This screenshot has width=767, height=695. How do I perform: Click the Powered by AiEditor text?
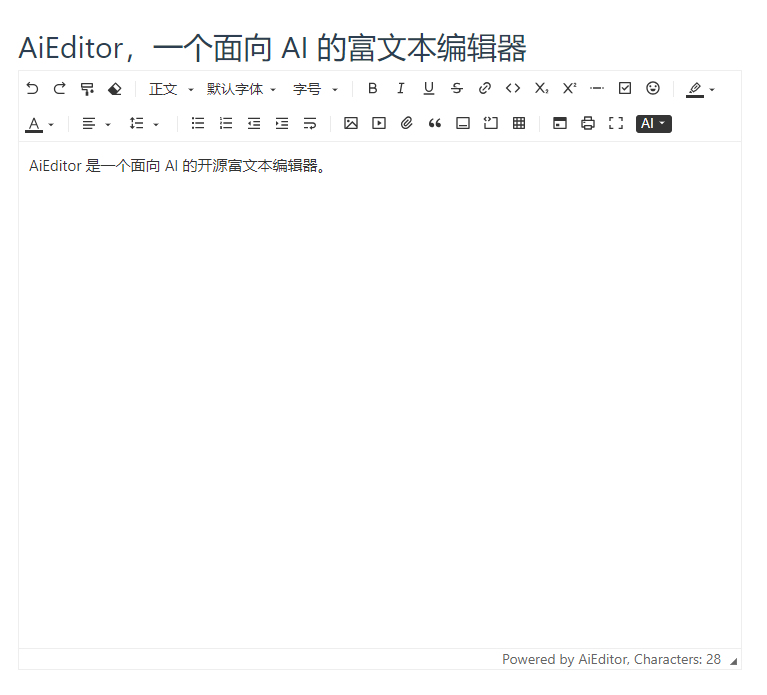564,659
